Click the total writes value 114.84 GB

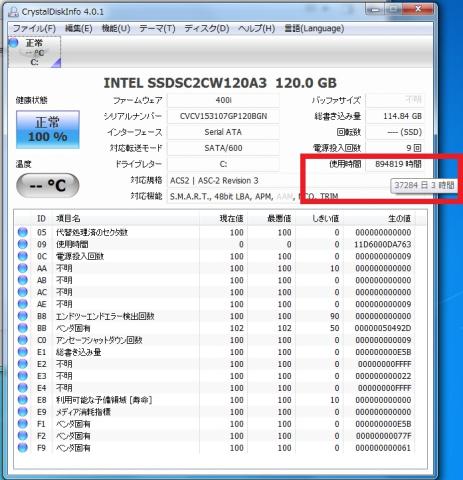point(395,116)
